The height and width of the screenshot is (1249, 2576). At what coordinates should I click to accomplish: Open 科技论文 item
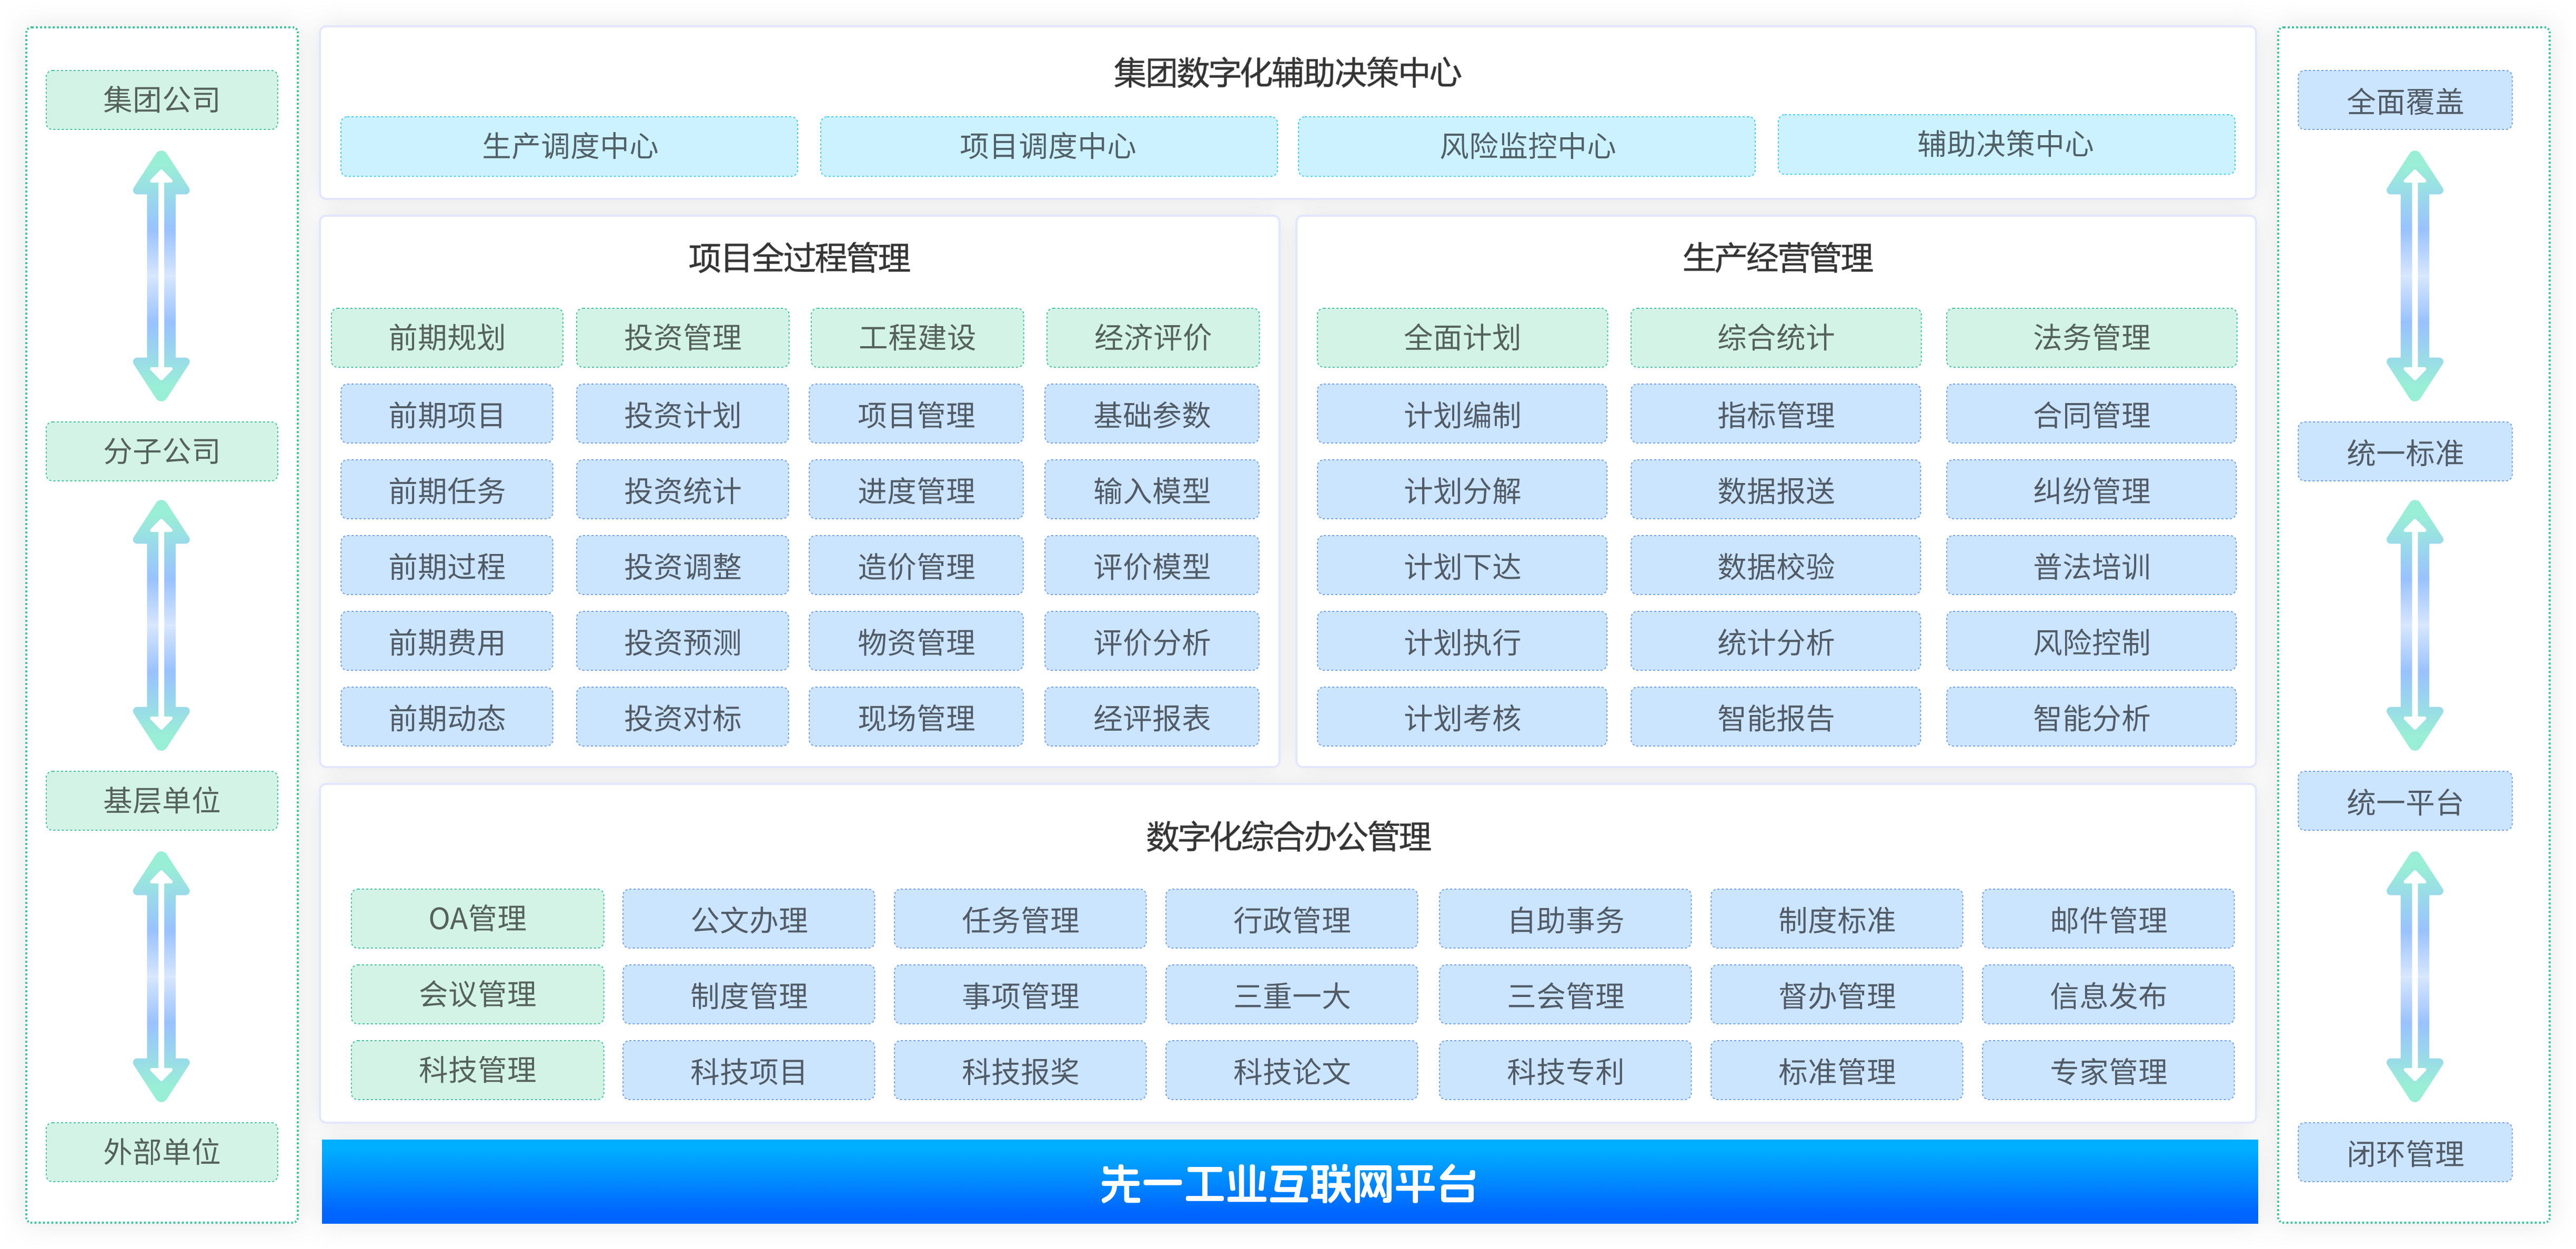point(1292,1071)
